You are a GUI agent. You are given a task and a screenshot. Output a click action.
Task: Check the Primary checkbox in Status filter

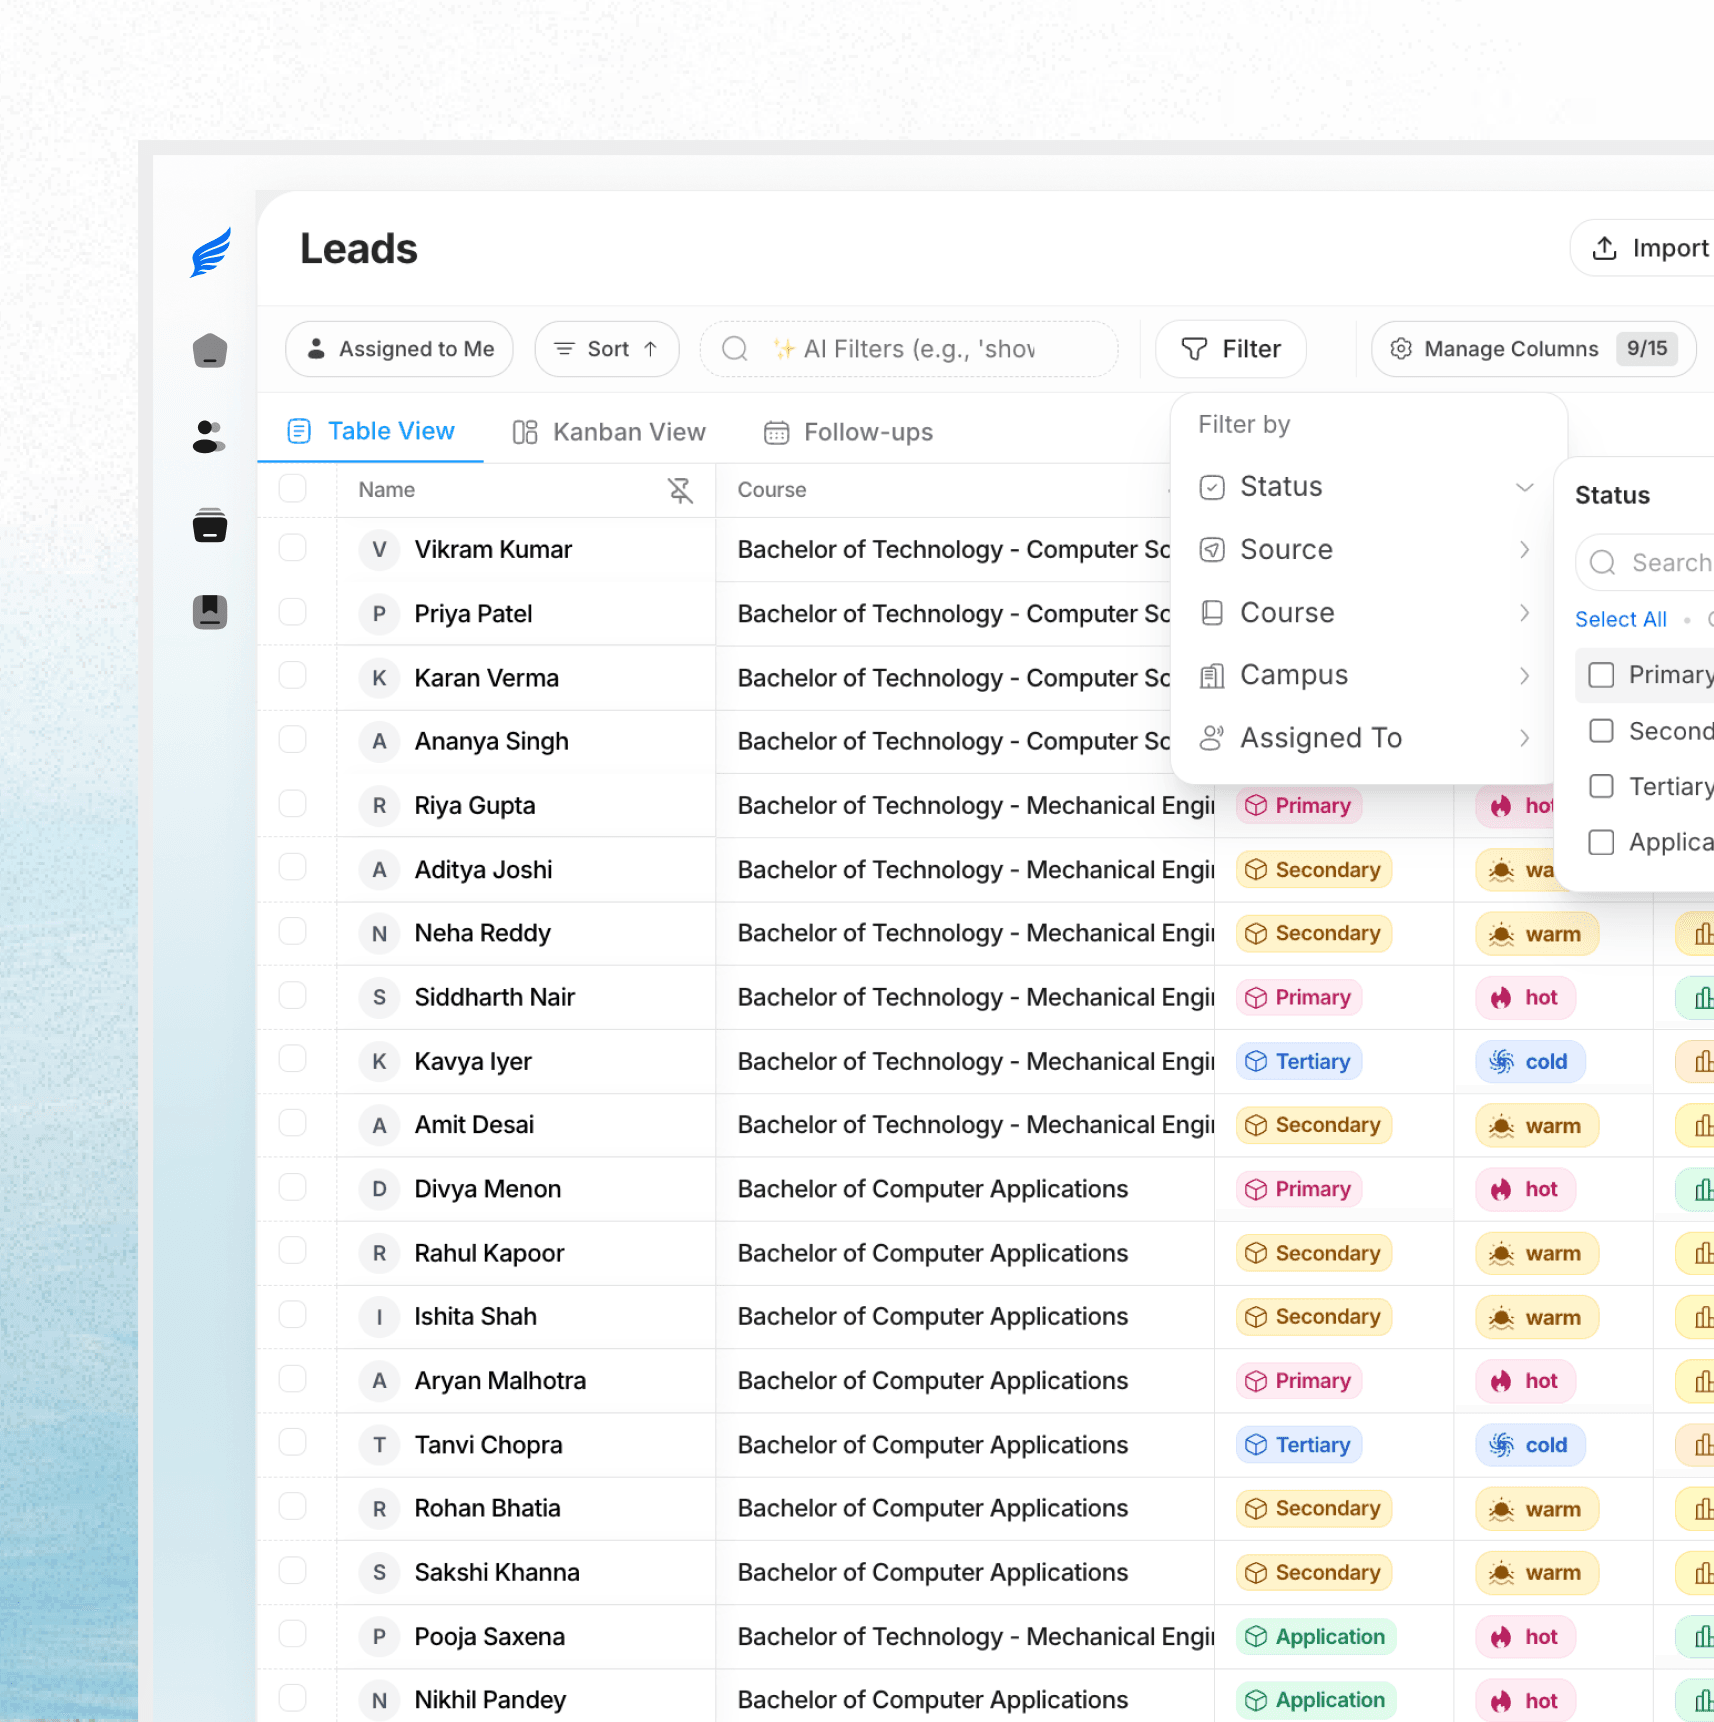pyautogui.click(x=1601, y=674)
